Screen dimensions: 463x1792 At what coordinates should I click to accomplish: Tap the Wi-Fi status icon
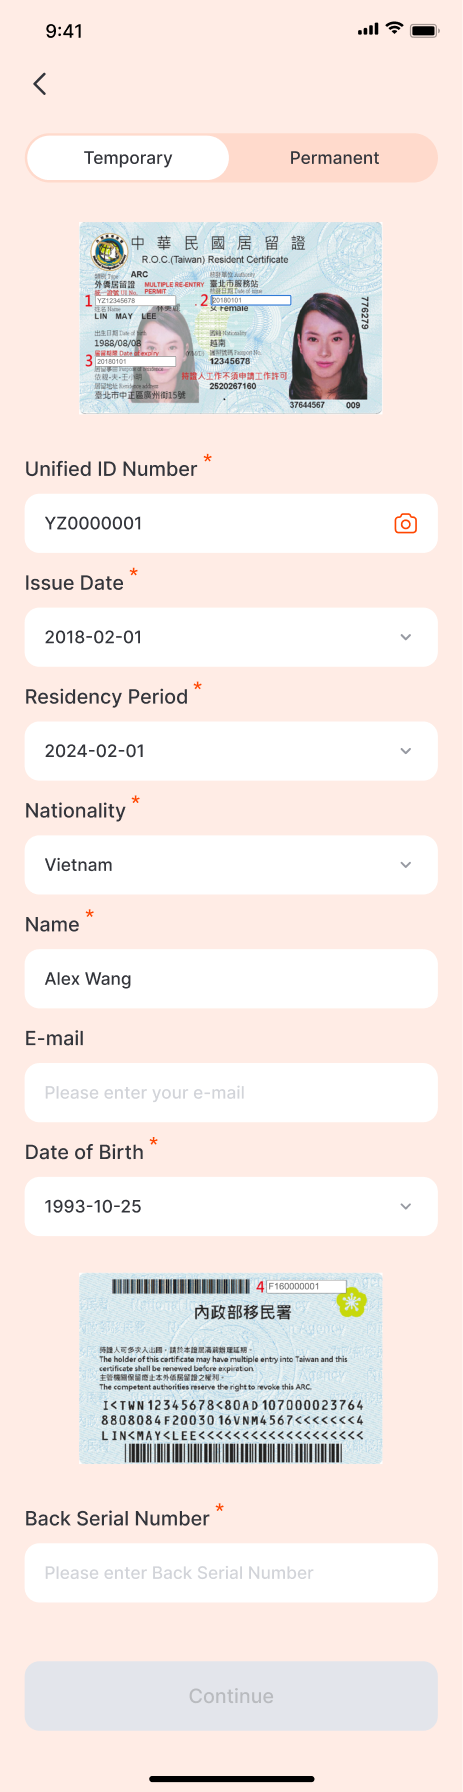coord(394,29)
